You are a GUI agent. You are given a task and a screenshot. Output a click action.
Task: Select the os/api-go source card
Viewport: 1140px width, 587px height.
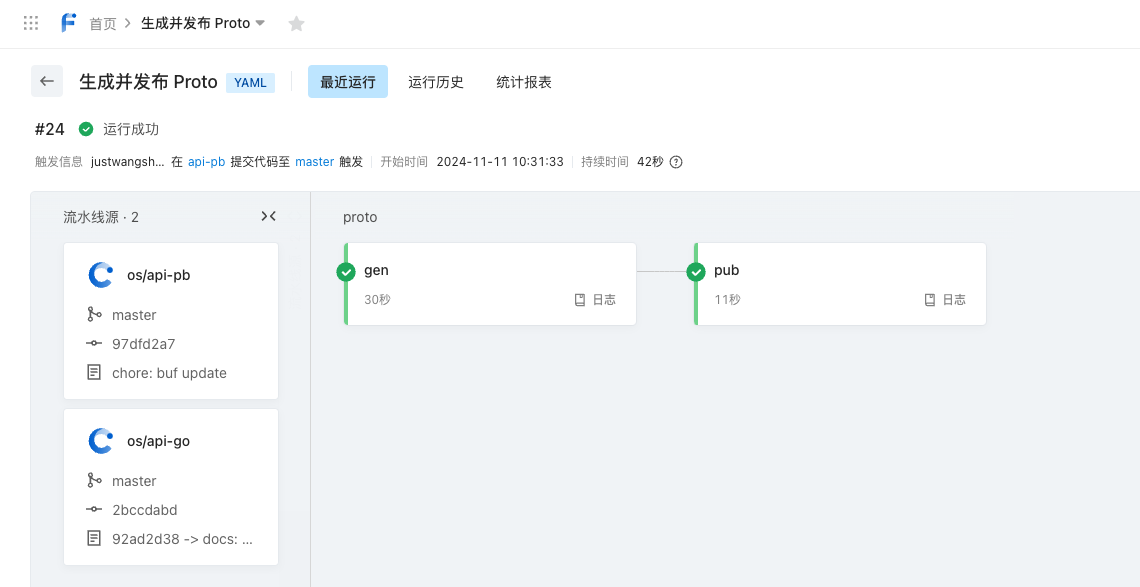point(171,487)
